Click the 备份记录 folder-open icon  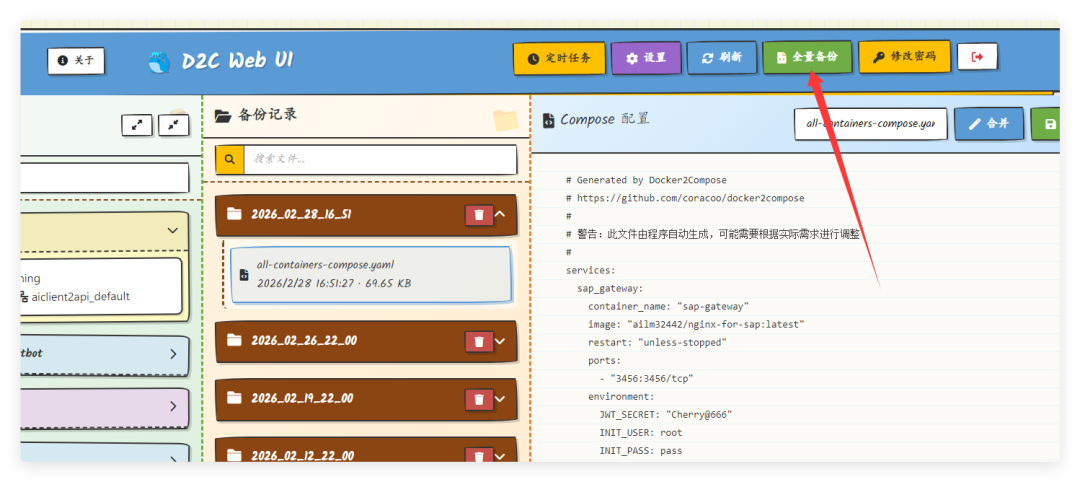pos(222,116)
